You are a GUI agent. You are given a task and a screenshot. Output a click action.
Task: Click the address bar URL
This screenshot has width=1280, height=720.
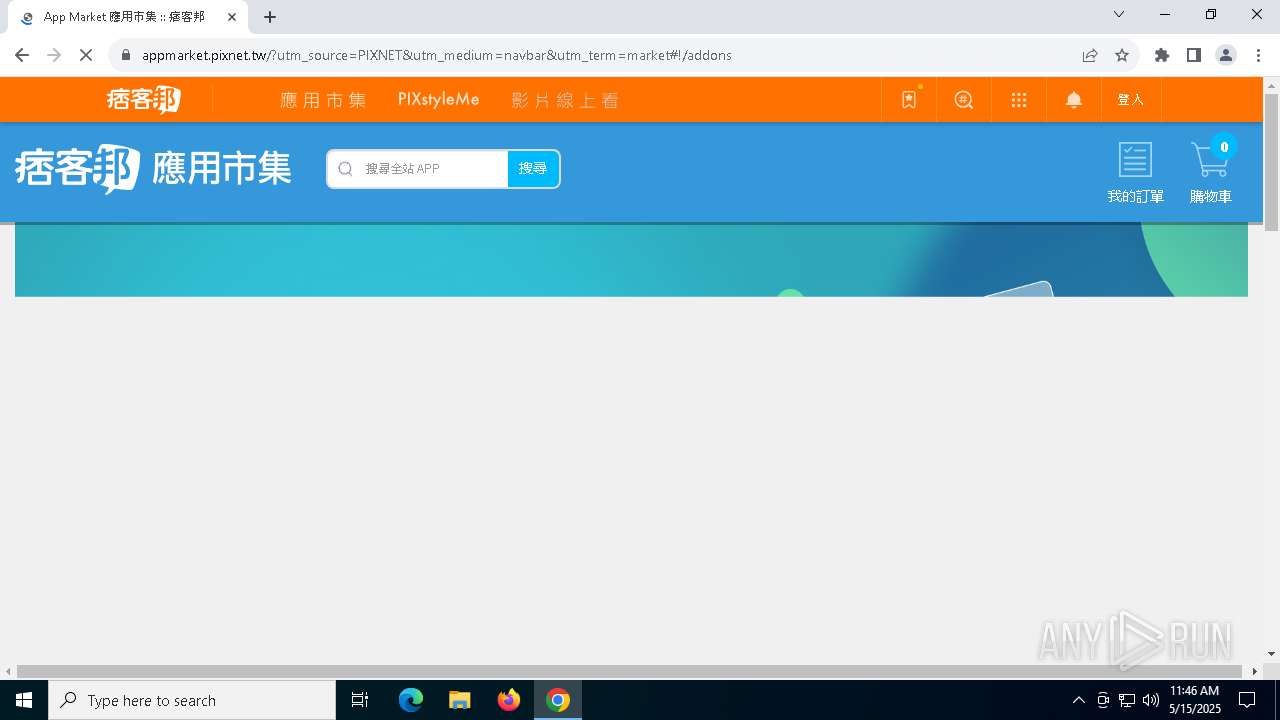tap(437, 55)
